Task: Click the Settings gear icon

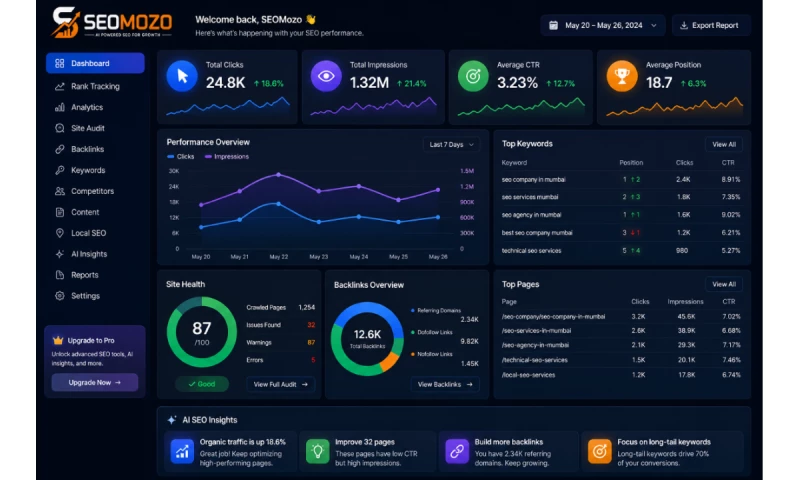Action: [x=60, y=295]
